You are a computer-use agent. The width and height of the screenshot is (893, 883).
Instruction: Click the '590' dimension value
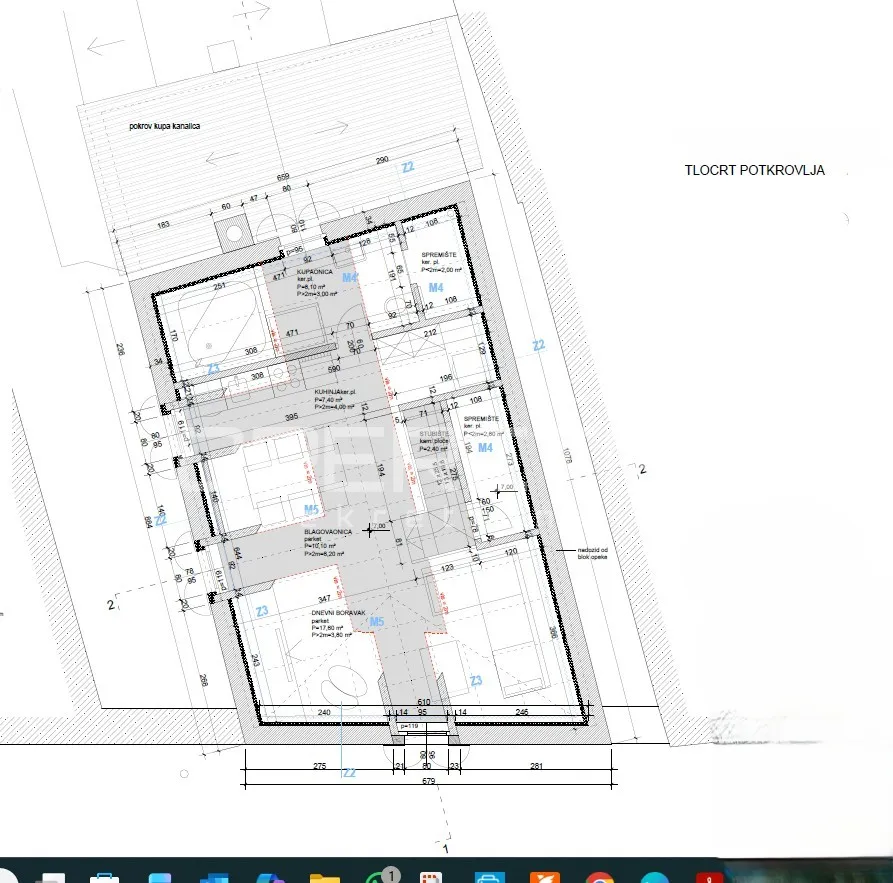coord(334,369)
